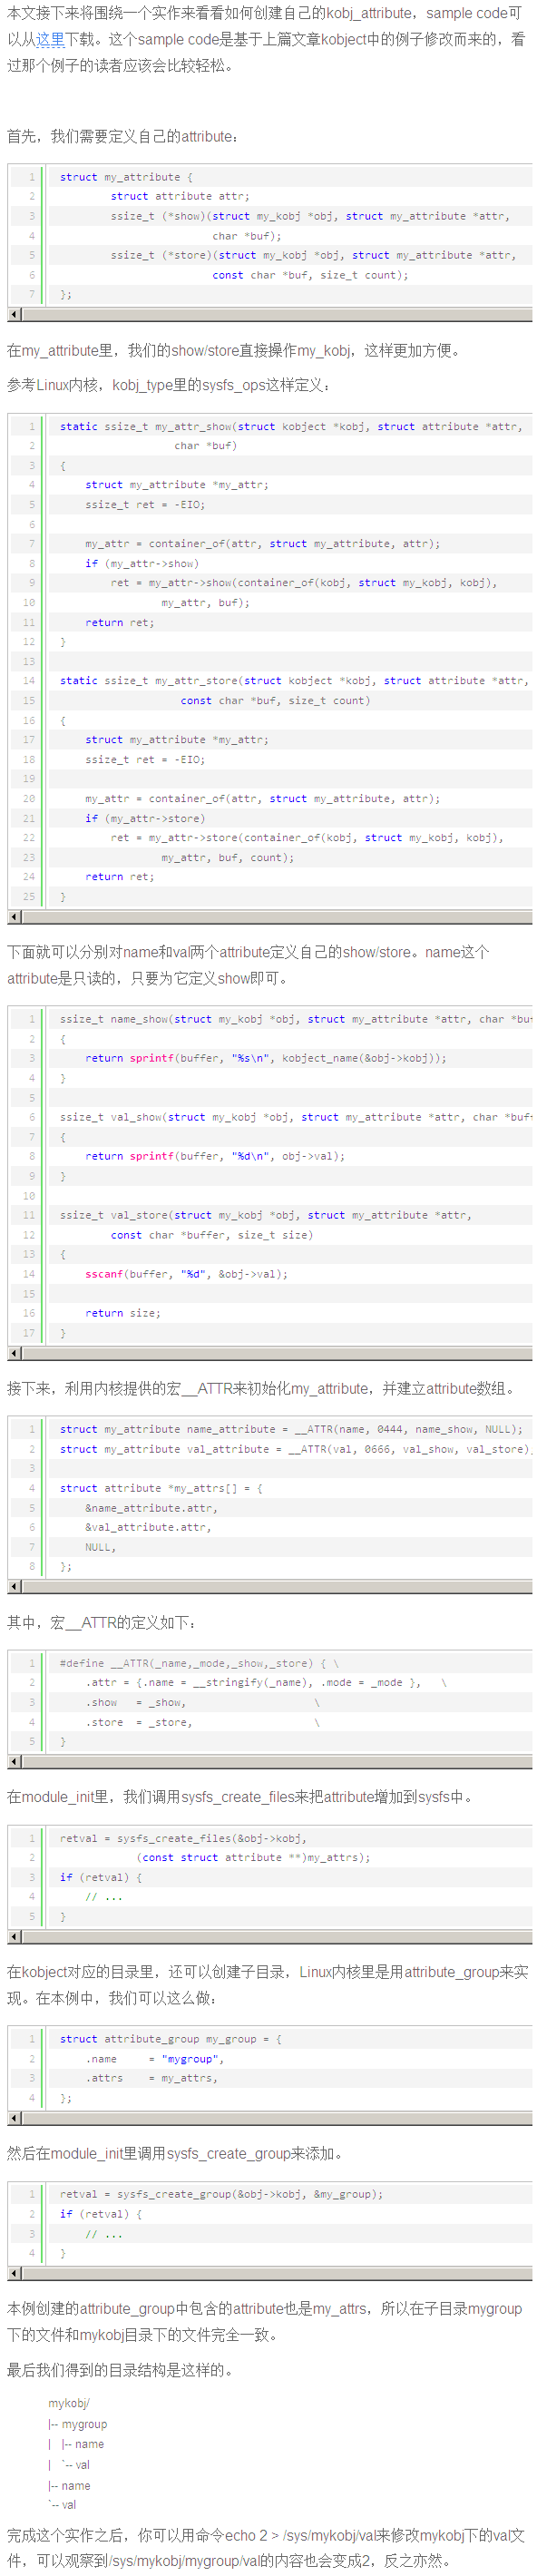Click the 'retval = sysfs_create_files' code line

point(183,1838)
